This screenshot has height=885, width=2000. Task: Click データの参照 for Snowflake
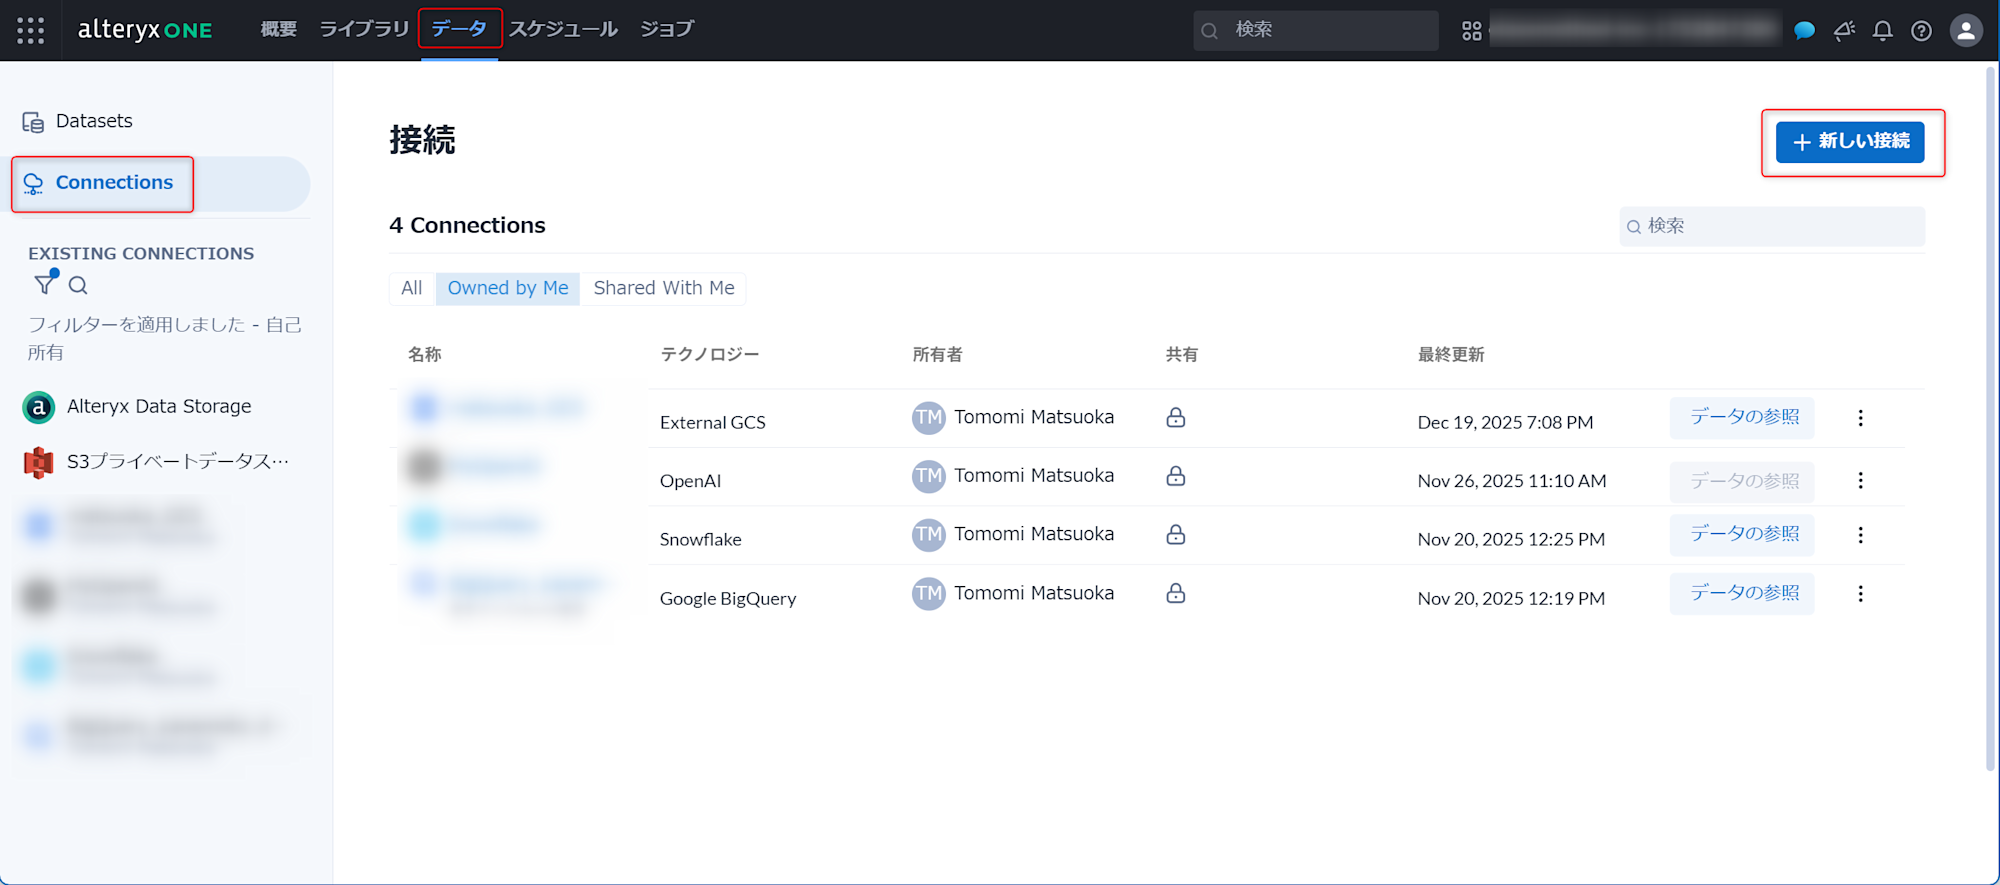1743,534
